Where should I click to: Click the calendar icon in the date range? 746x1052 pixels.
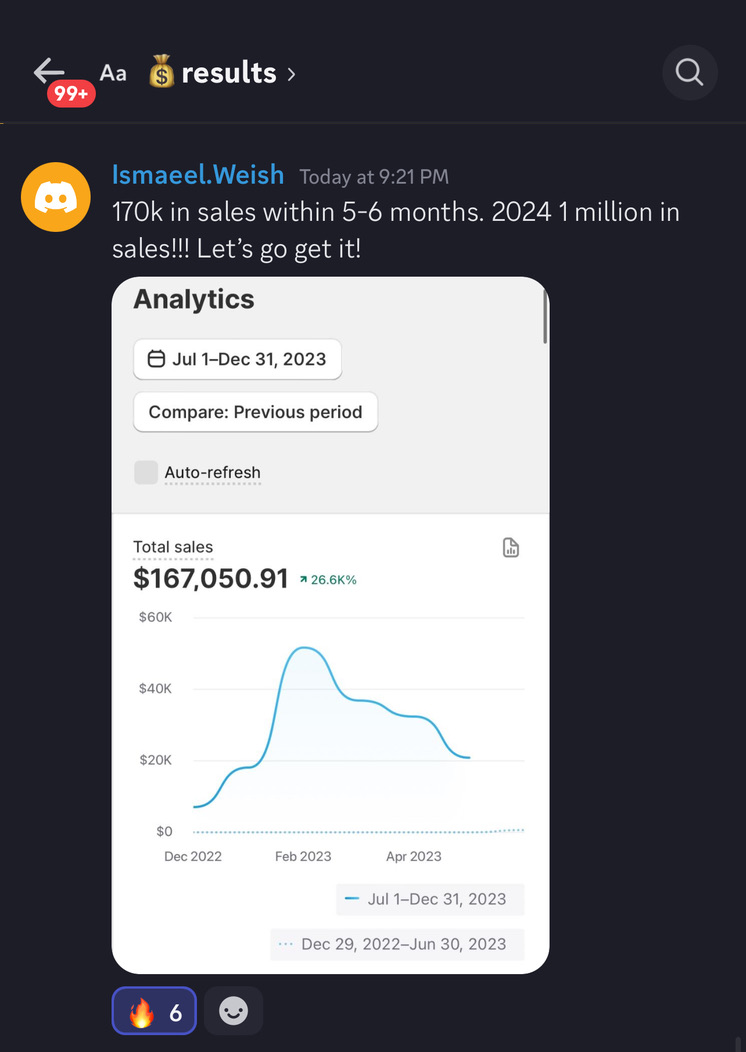click(x=156, y=359)
